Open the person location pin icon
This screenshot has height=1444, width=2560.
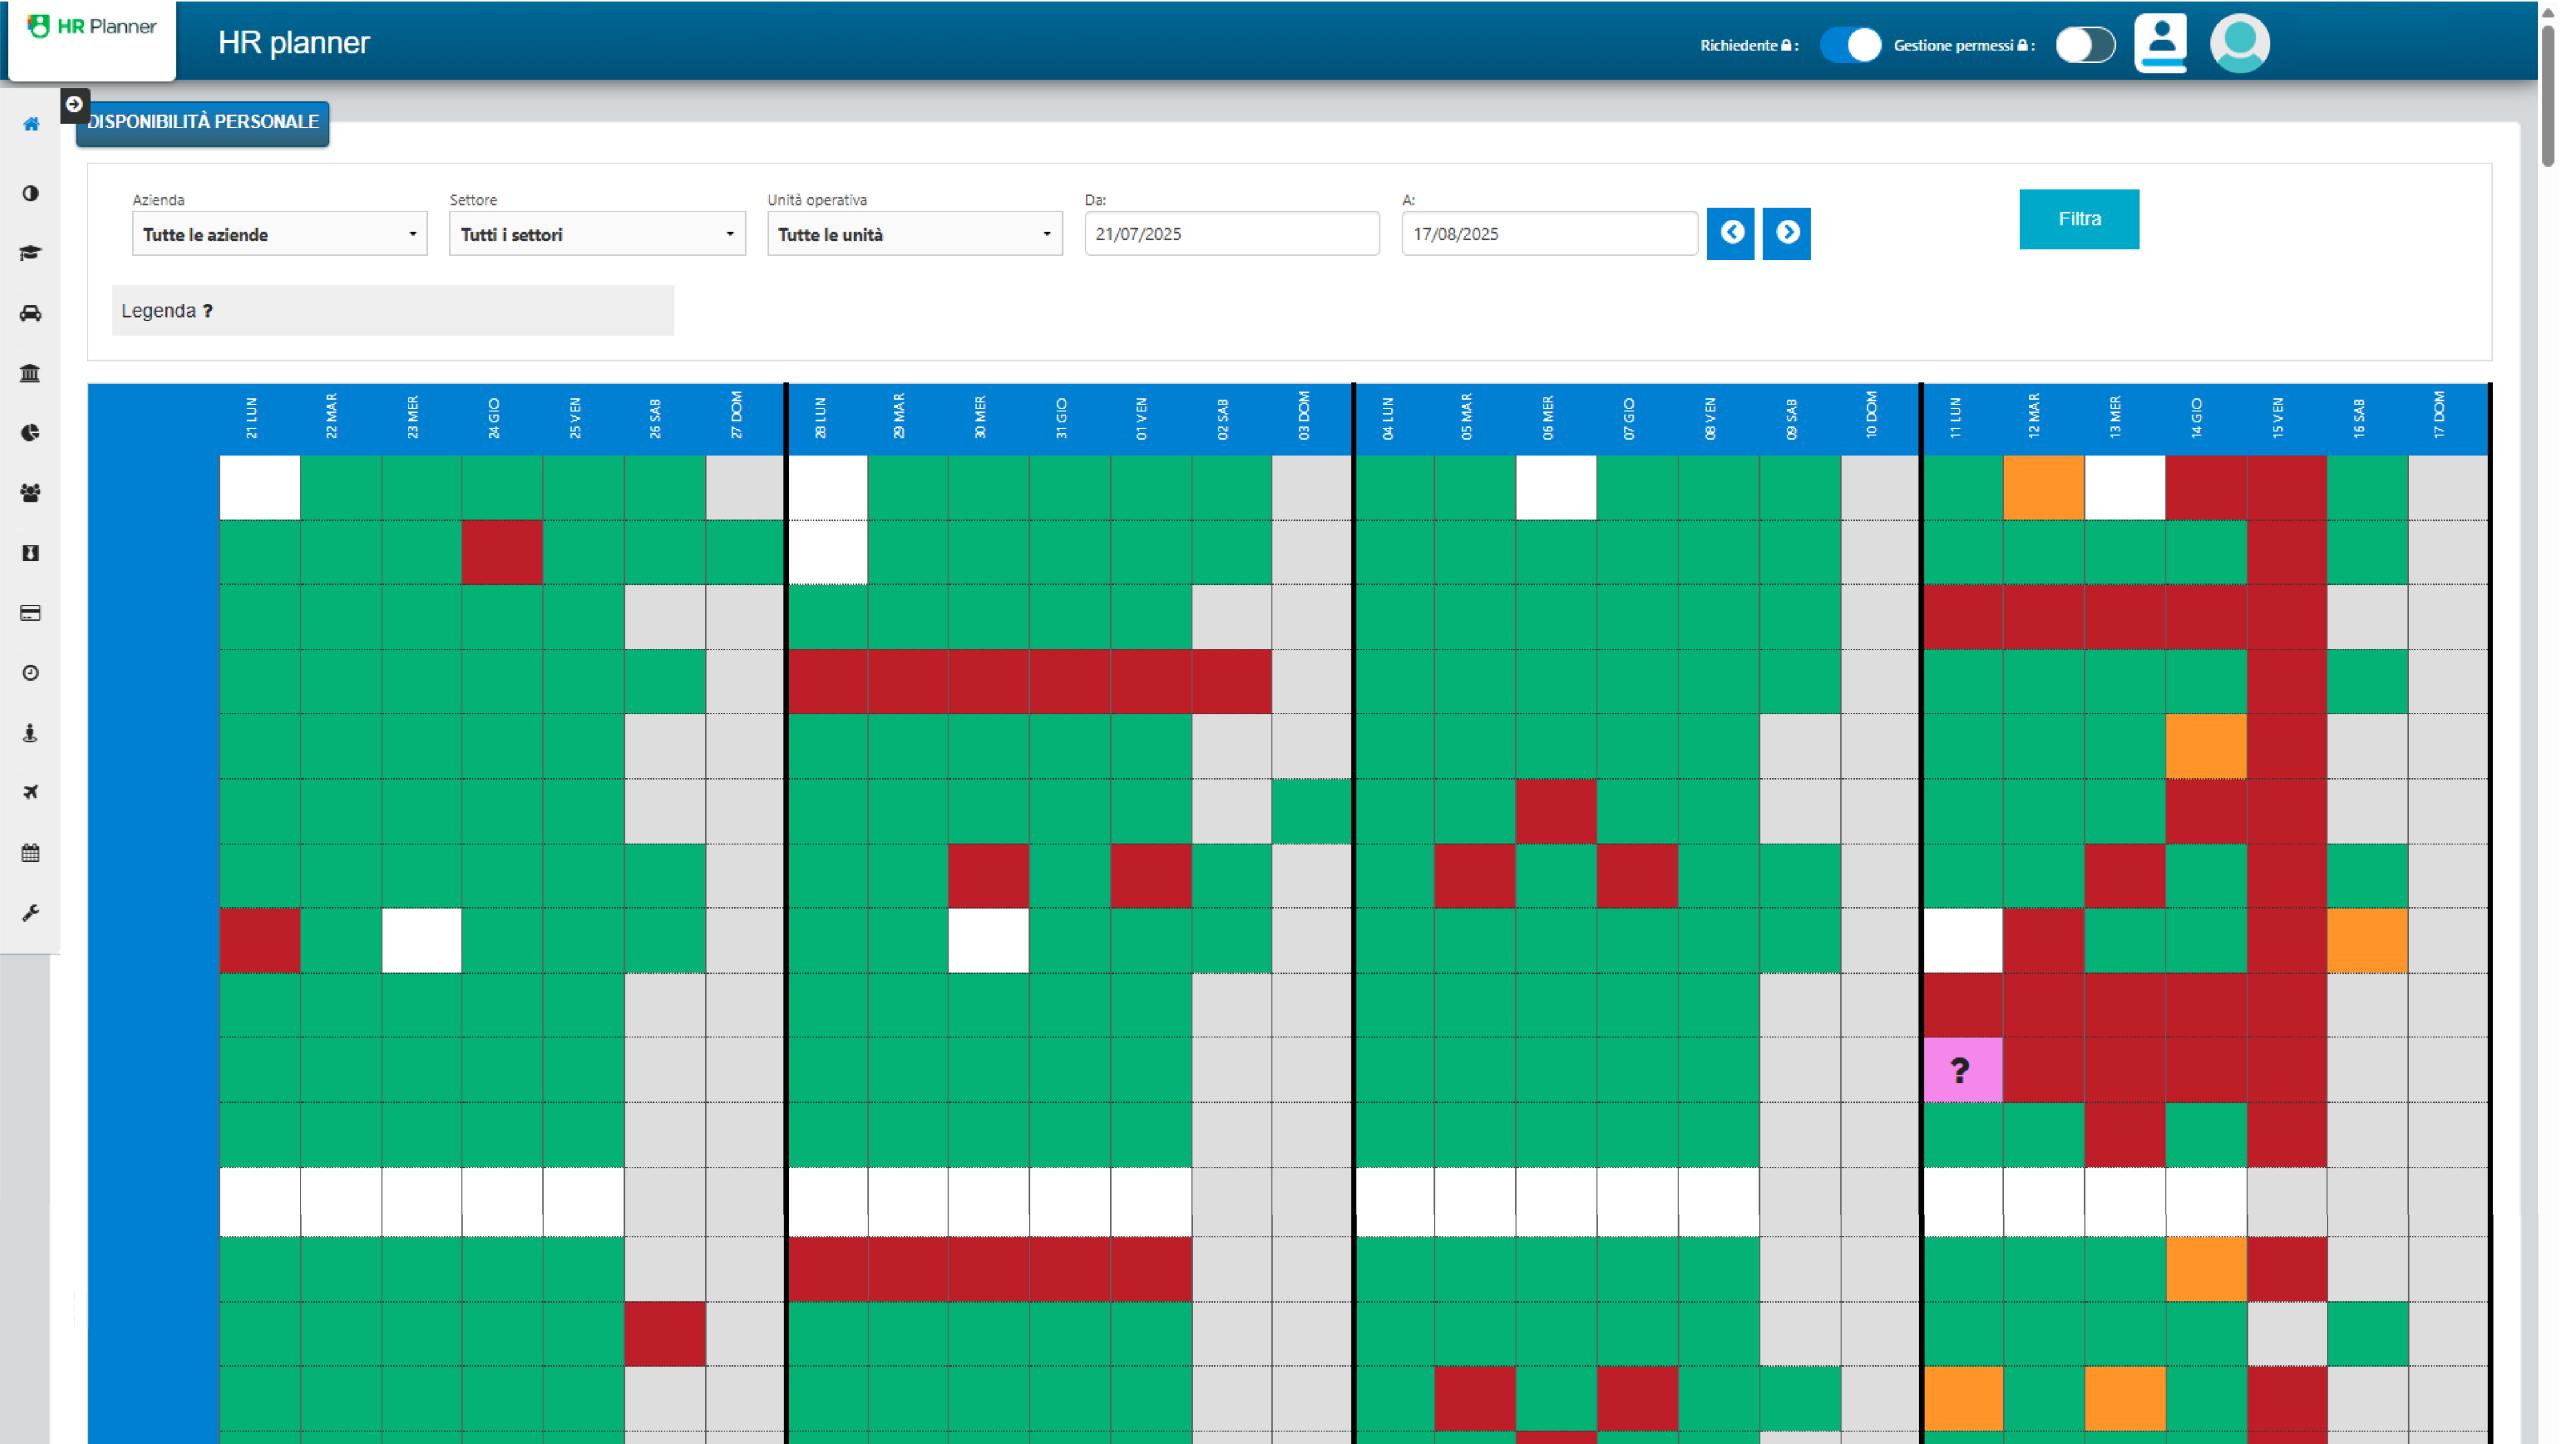click(x=31, y=733)
